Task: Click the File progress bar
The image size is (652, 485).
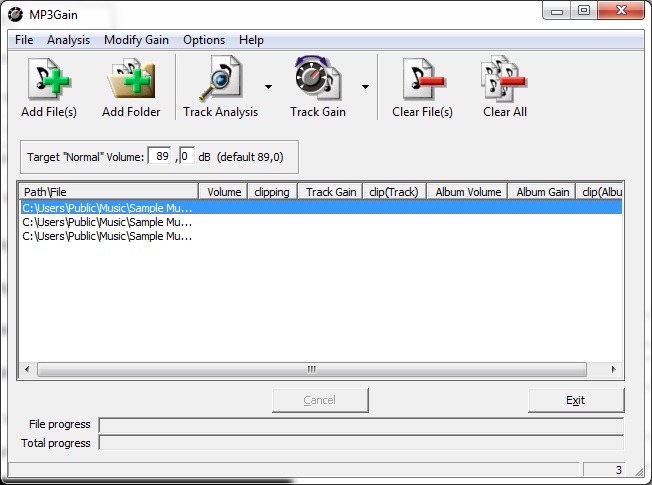Action: click(361, 425)
